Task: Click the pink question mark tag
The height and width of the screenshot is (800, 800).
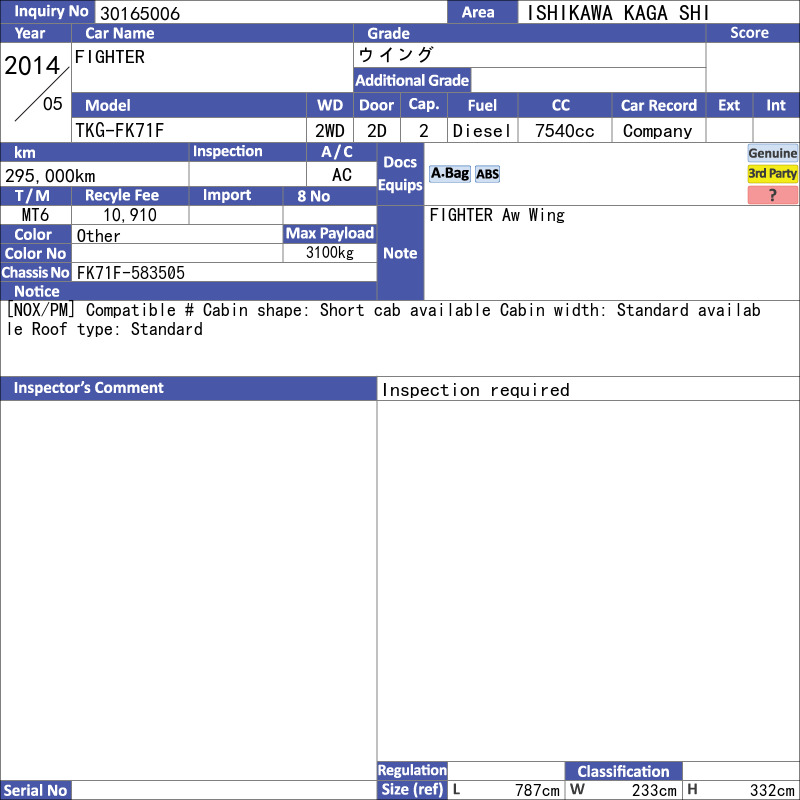Action: click(x=772, y=195)
